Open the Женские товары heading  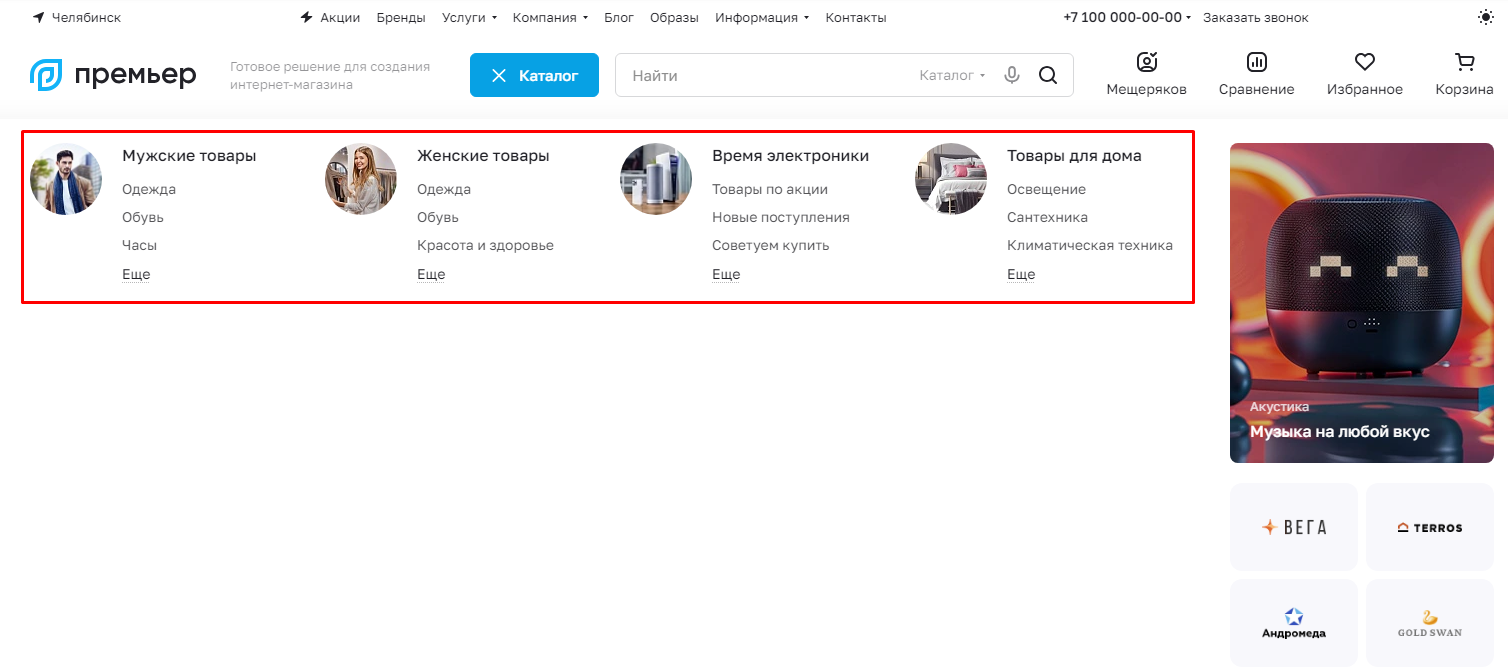coord(483,156)
